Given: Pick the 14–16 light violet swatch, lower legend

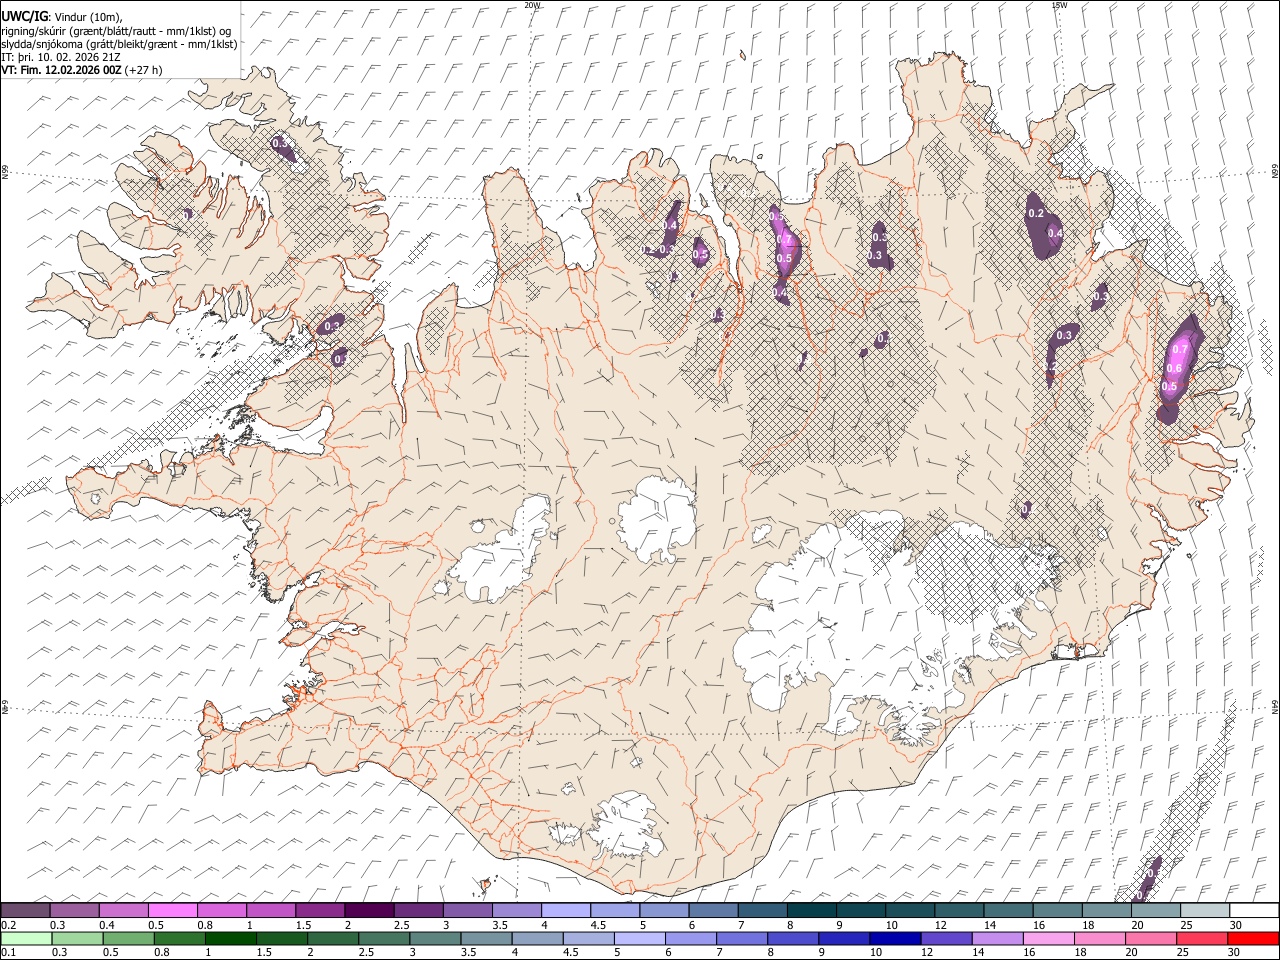Looking at the screenshot, I should [x=996, y=938].
